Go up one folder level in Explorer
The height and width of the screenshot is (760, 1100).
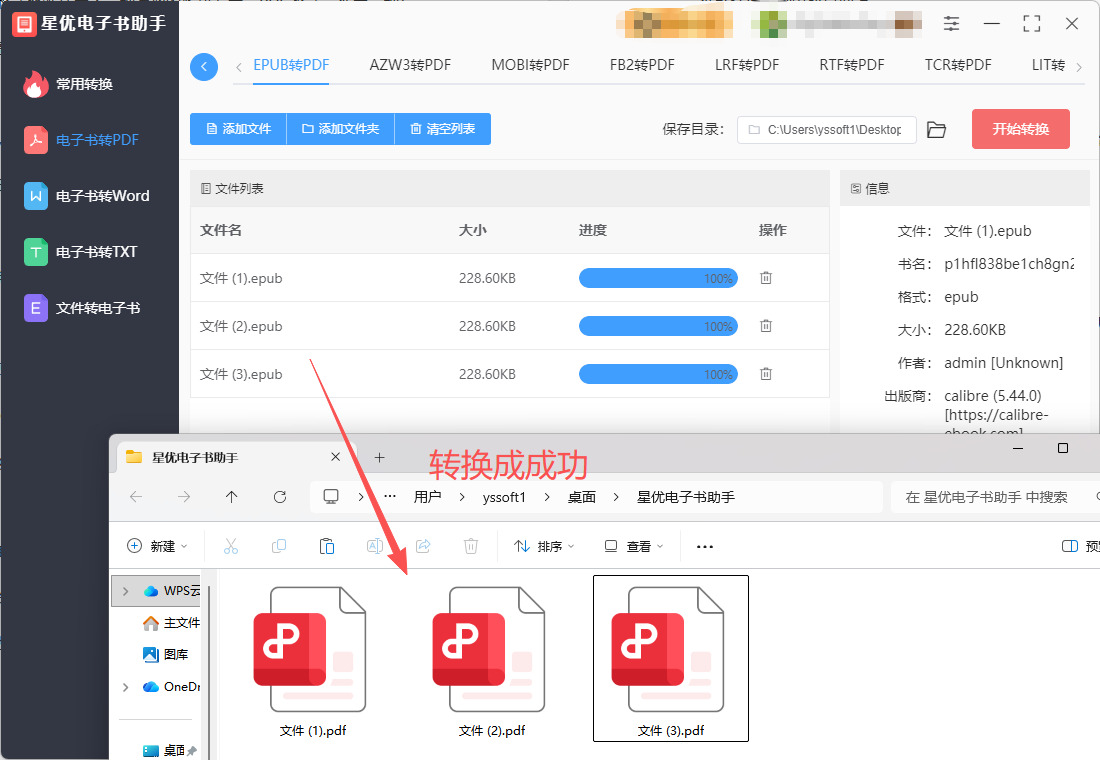click(x=232, y=497)
